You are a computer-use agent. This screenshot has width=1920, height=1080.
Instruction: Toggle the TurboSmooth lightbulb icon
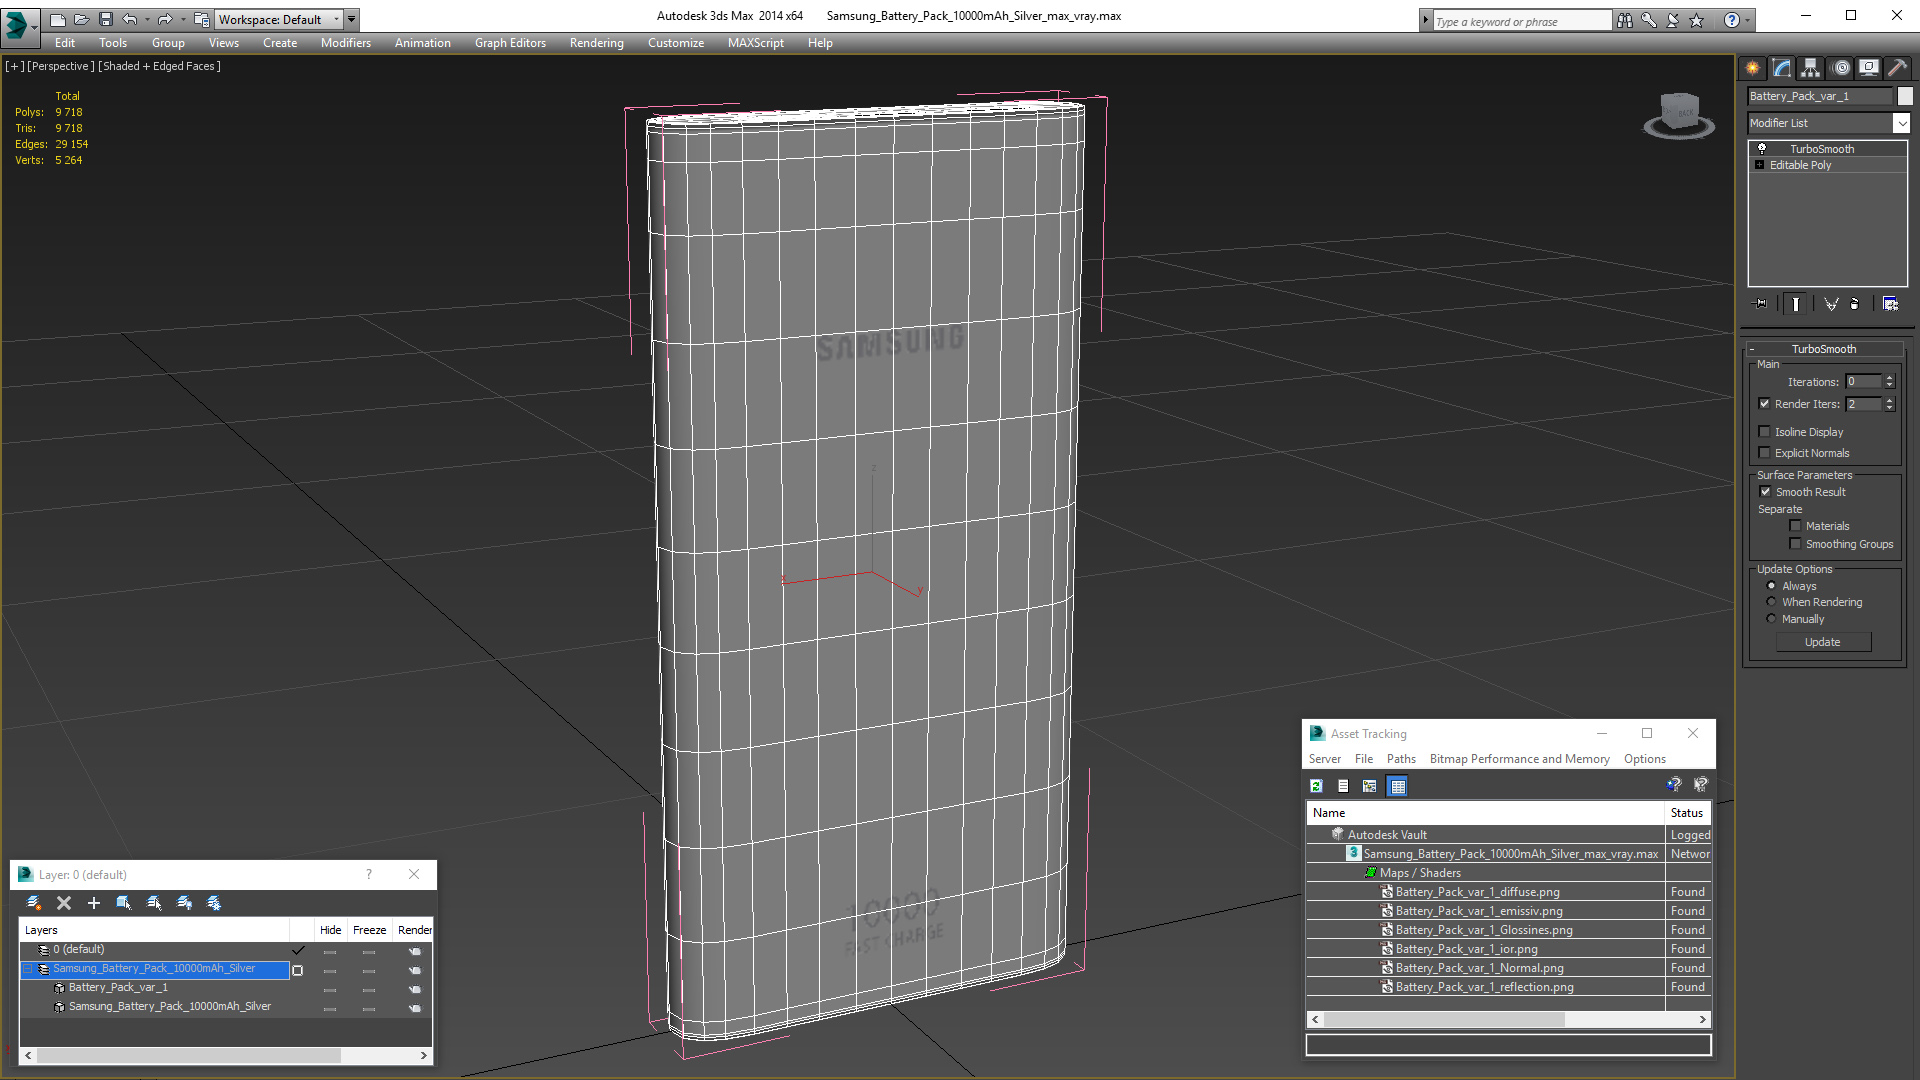(1762, 148)
